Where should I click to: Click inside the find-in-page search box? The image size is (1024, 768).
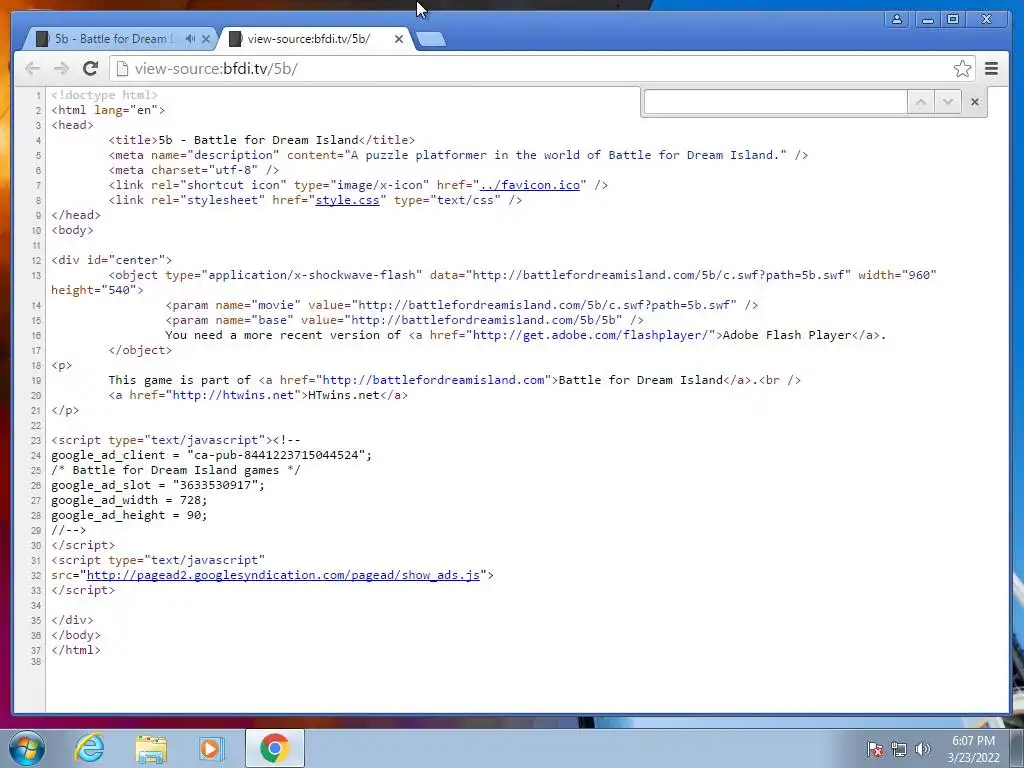click(775, 102)
